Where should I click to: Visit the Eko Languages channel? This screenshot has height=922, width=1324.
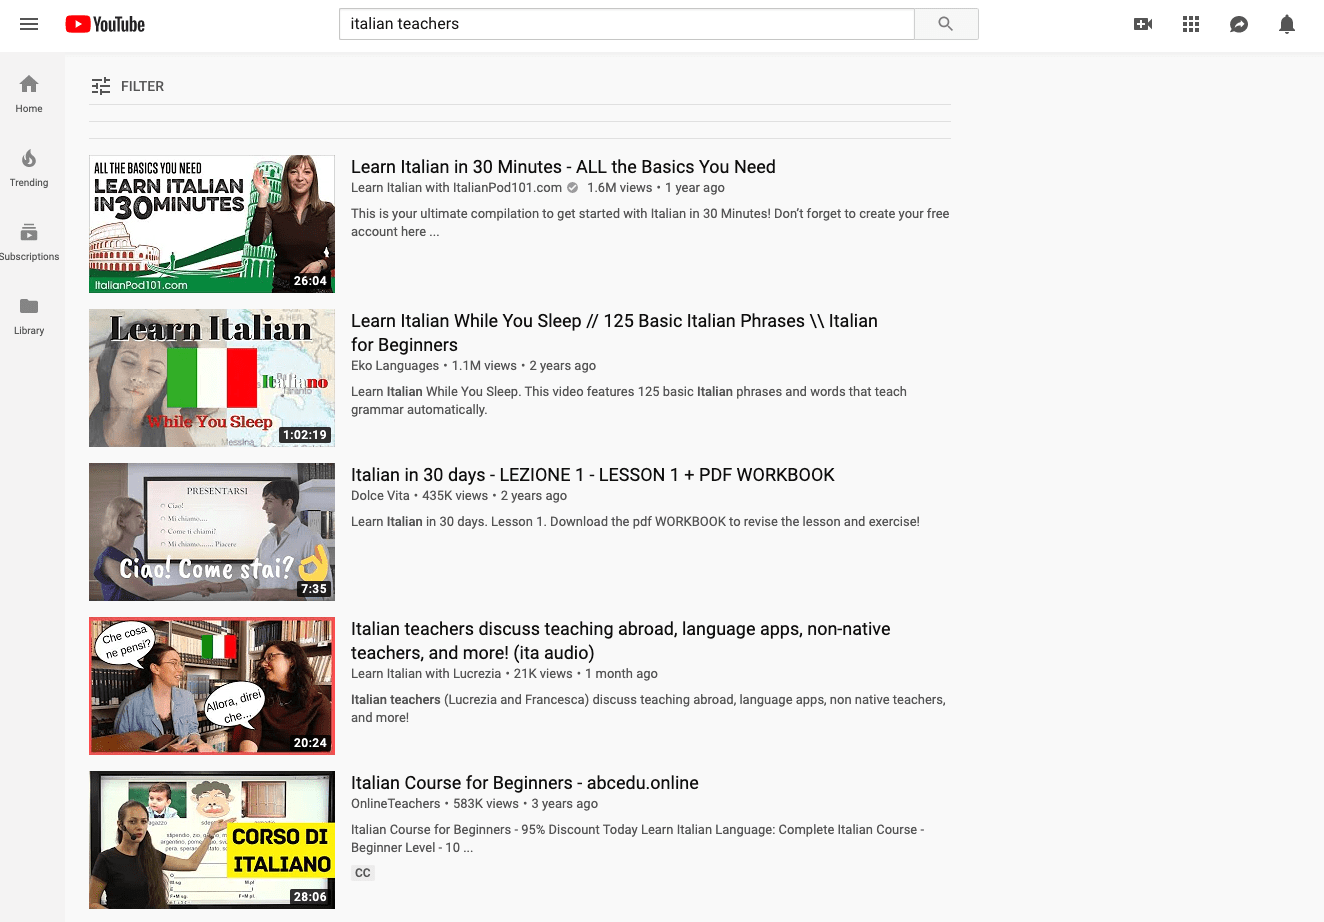point(395,366)
